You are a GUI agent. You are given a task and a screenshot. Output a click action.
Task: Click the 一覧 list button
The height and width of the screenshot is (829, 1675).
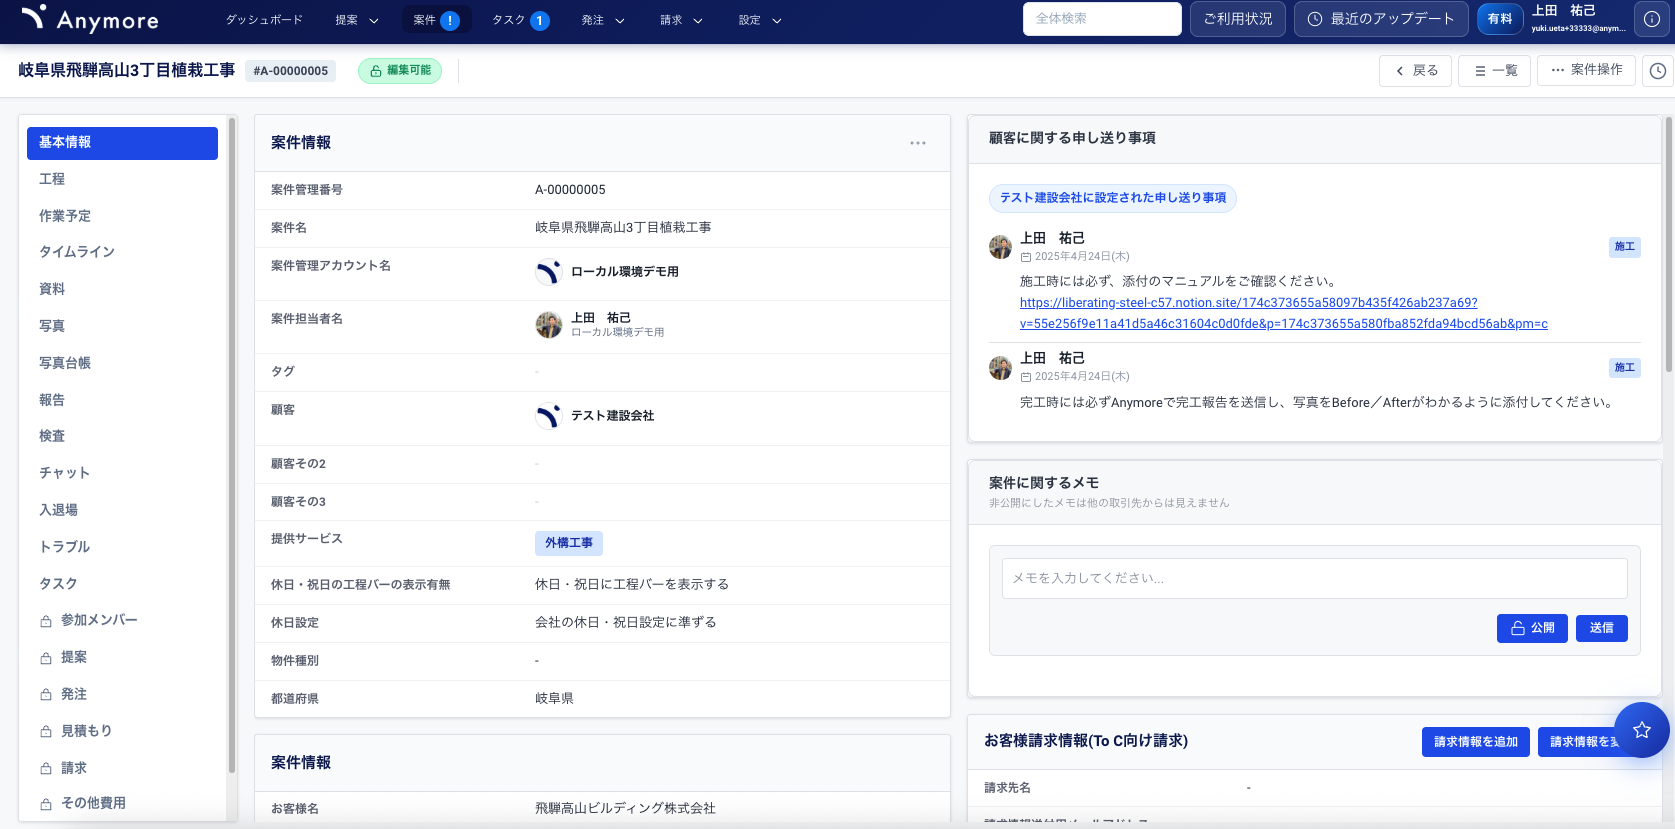coord(1495,71)
